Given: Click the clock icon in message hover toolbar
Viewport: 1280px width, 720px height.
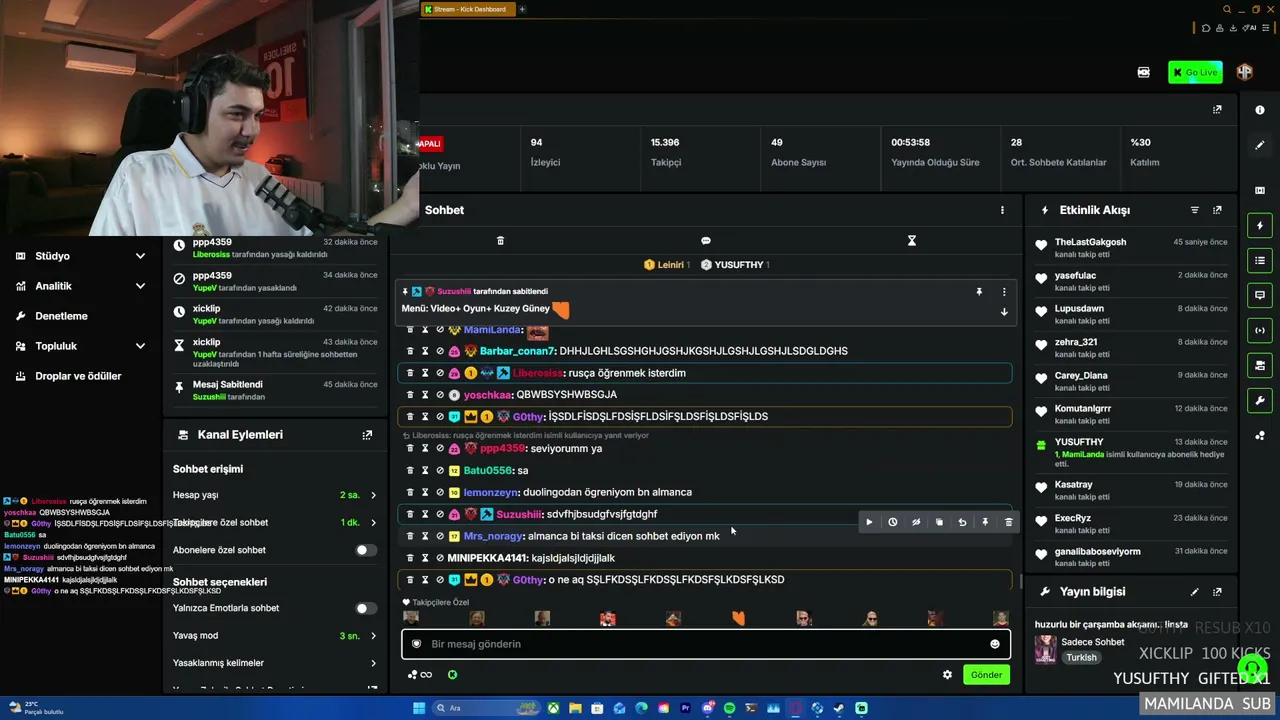Looking at the screenshot, I should 893,522.
